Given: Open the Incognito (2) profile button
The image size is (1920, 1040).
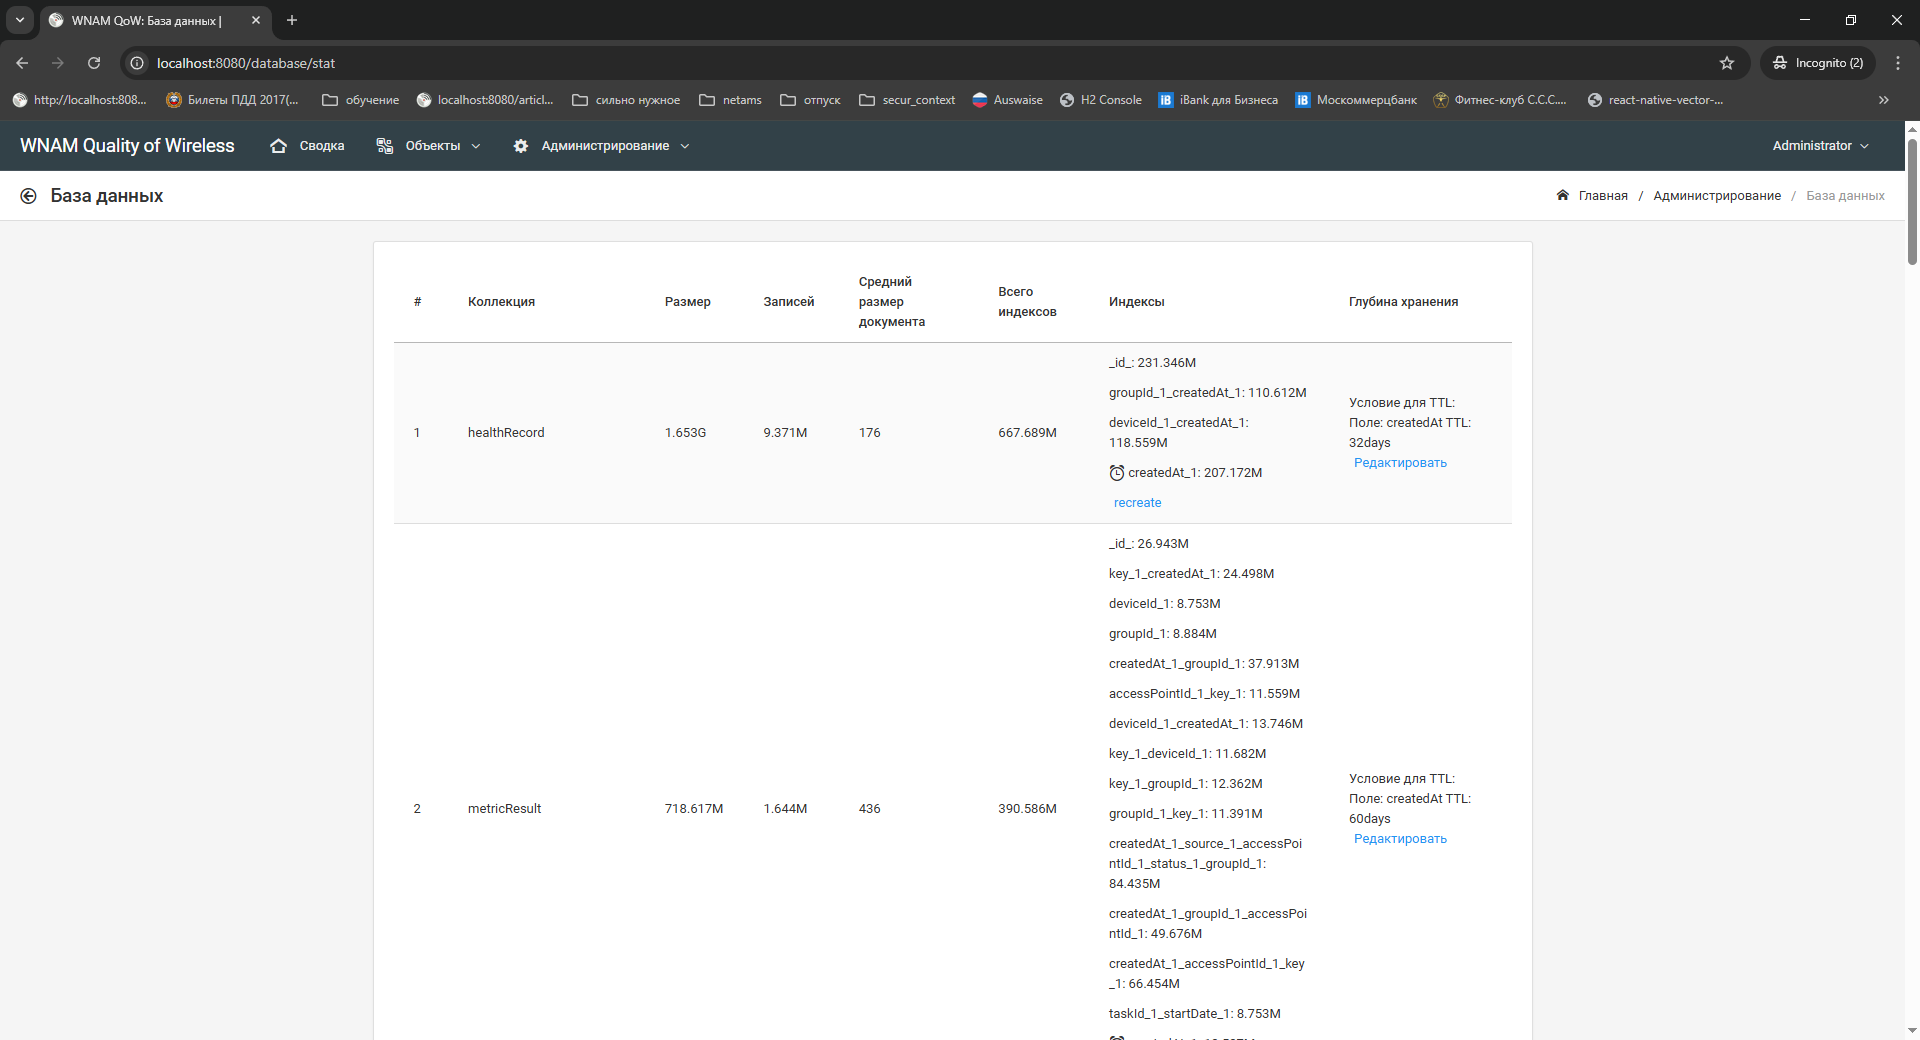Looking at the screenshot, I should [x=1818, y=63].
